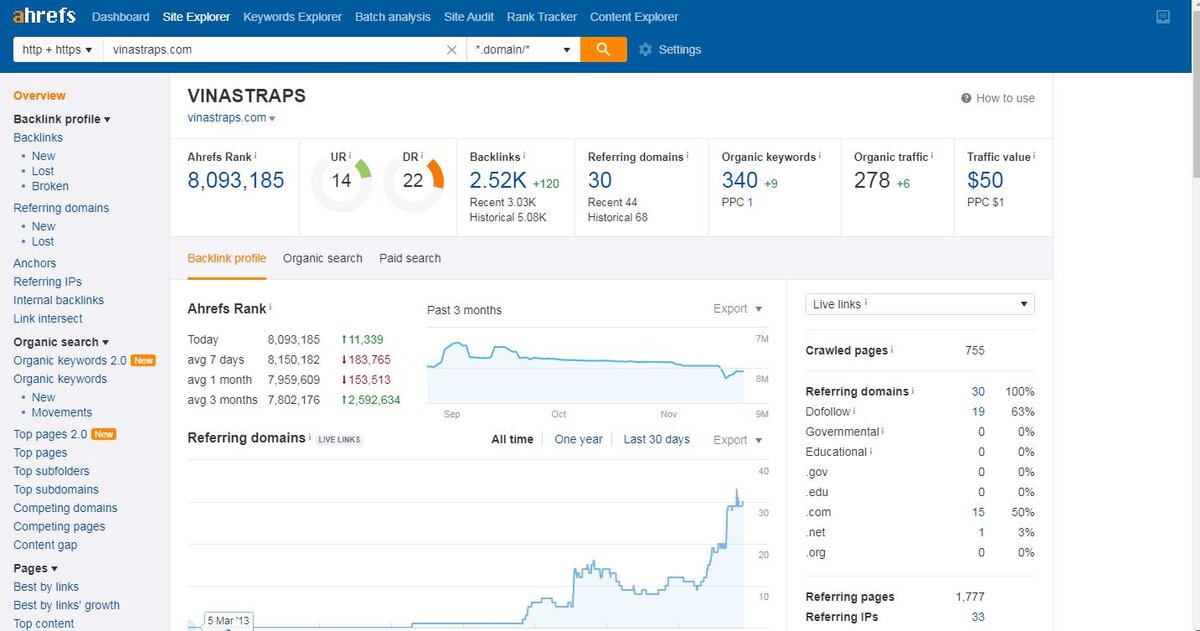The image size is (1200, 631).
Task: Clear the domain field with the X icon
Action: [x=452, y=49]
